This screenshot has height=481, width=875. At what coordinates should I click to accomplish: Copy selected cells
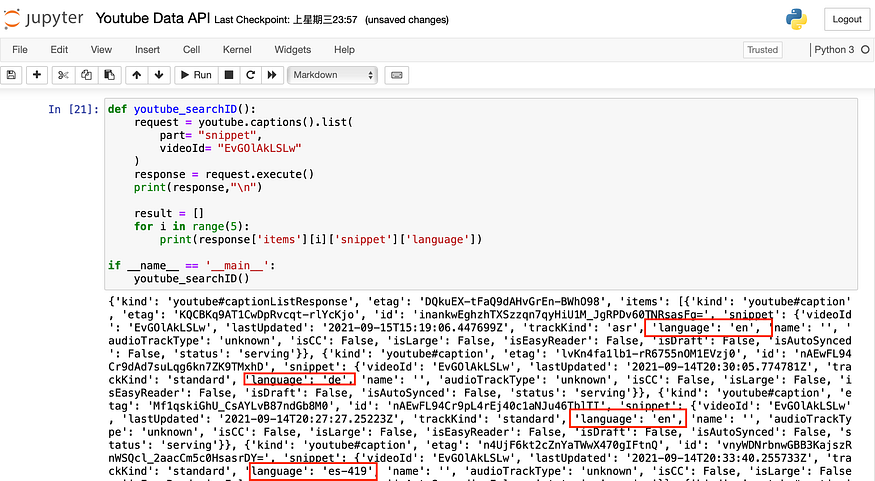coord(86,75)
